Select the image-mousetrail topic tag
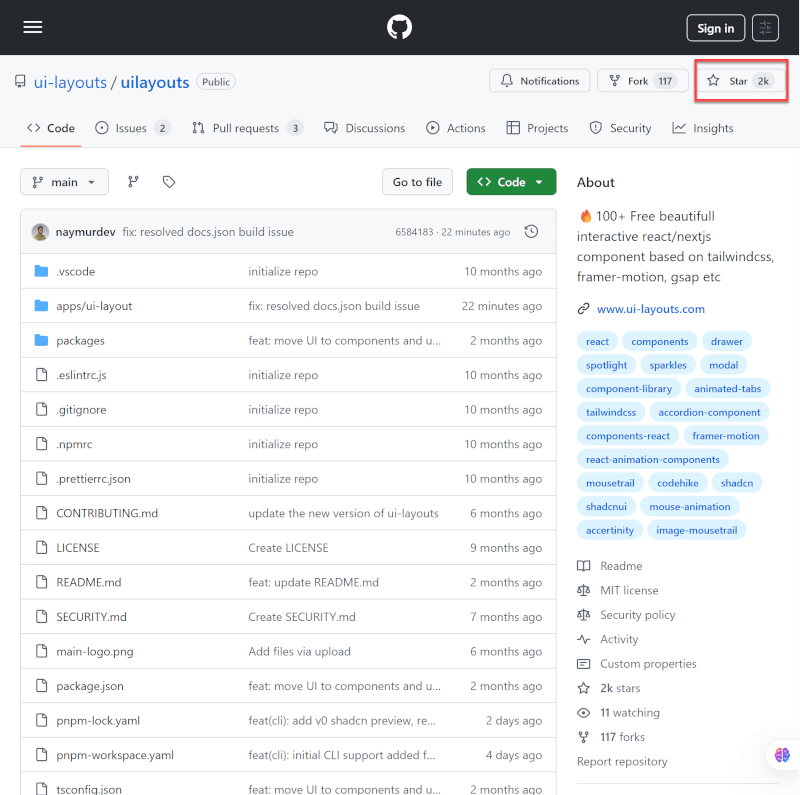 tap(696, 530)
